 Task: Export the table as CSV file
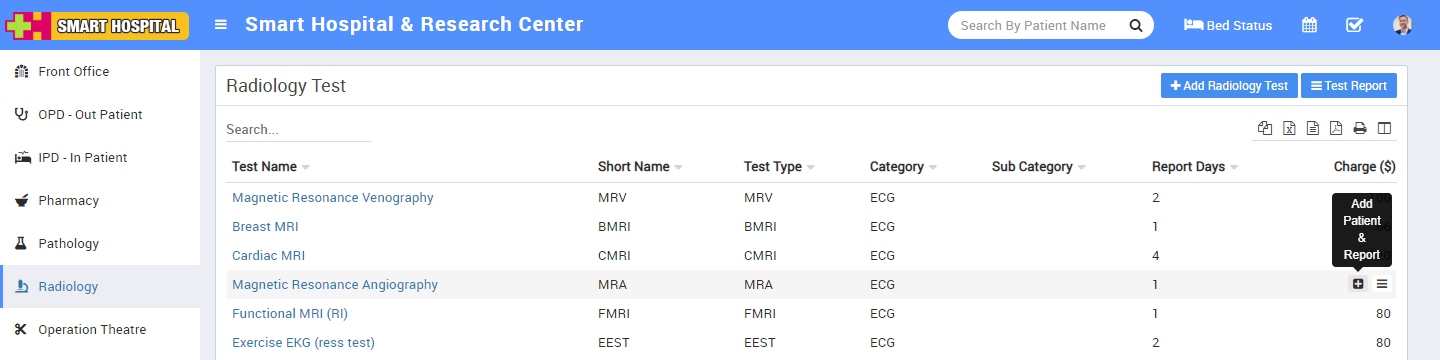1312,128
